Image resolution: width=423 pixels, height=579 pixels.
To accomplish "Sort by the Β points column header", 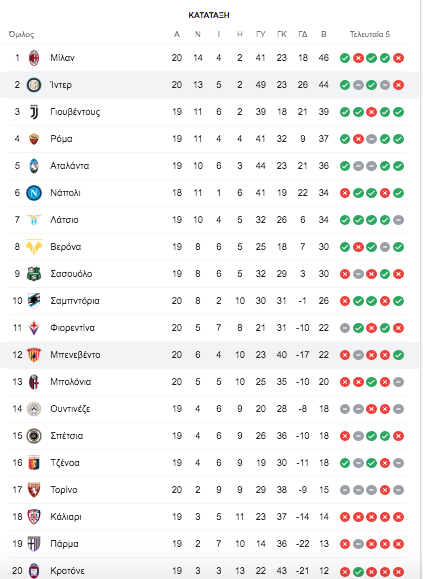I will click(x=324, y=34).
